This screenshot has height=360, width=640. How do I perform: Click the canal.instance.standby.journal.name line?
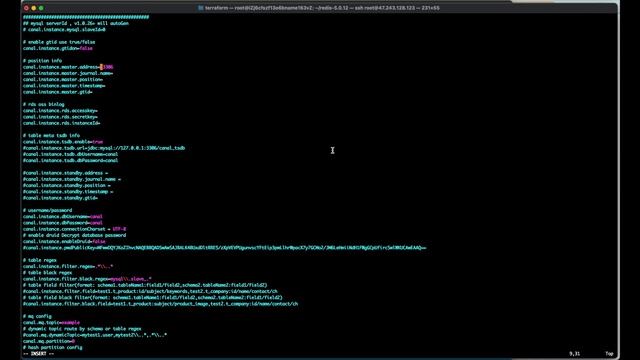coord(72,179)
